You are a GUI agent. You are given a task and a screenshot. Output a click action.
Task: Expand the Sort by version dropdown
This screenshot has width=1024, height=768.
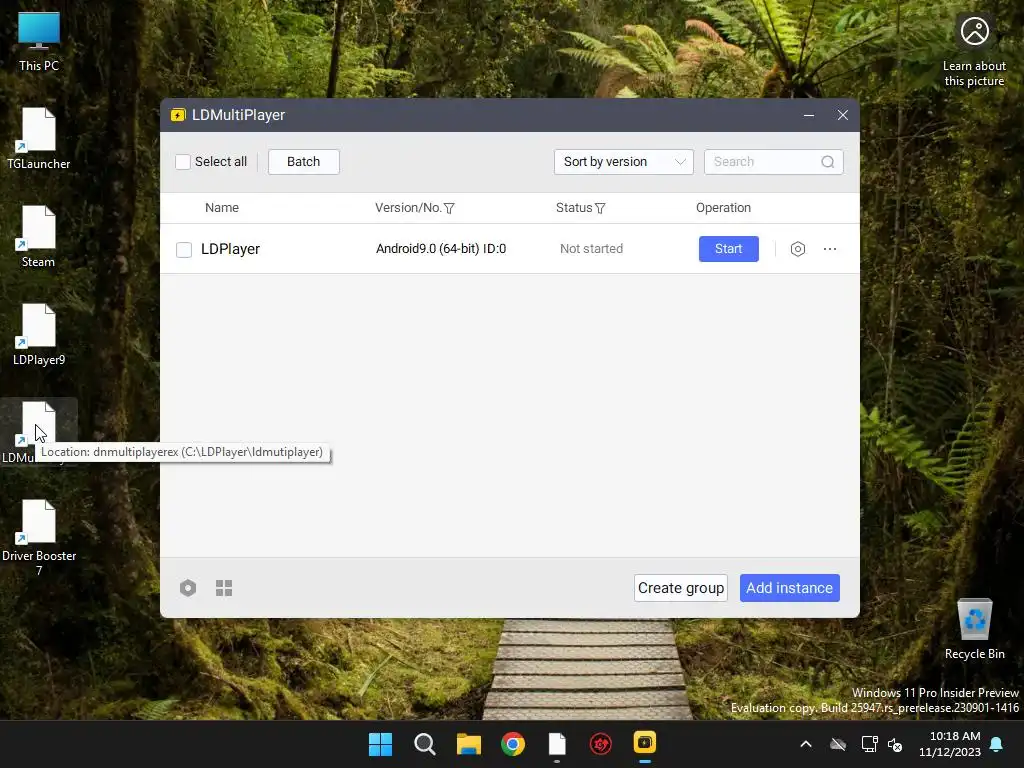pyautogui.click(x=624, y=162)
